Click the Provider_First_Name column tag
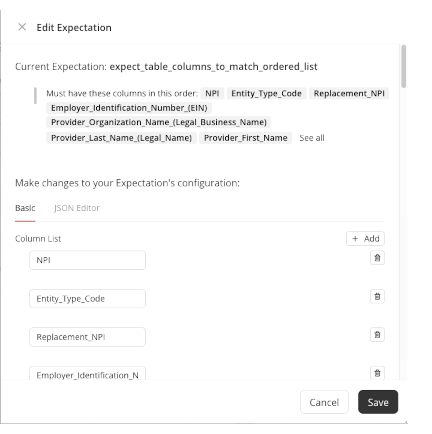432x434 pixels. 246,138
